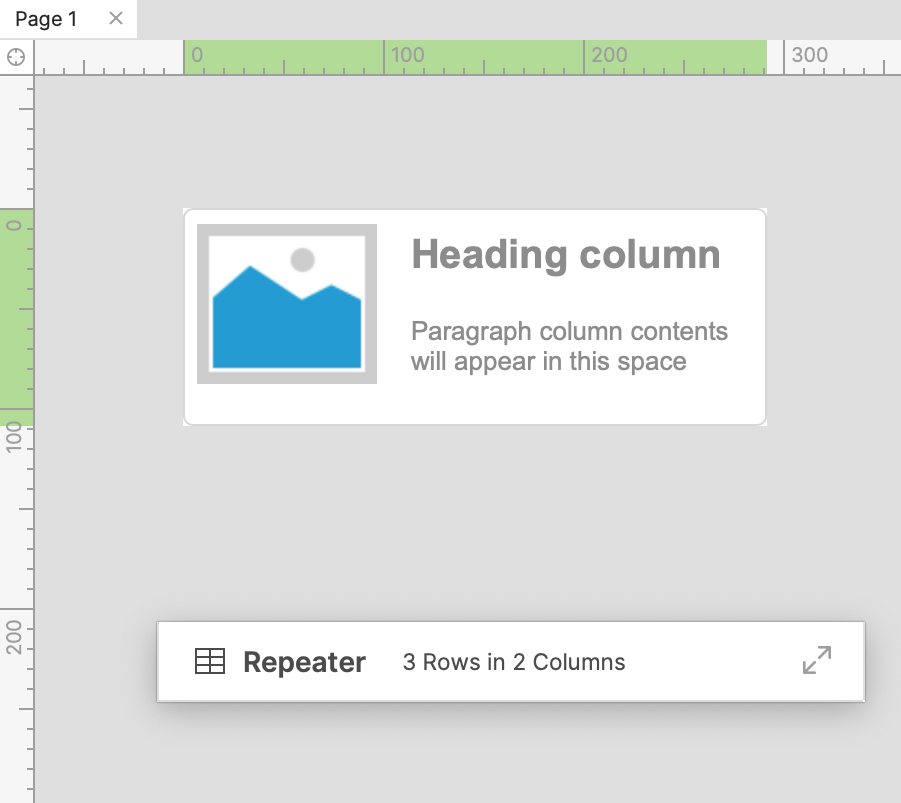901x803 pixels.
Task: Click the 0 mark on vertical ruler
Action: point(15,226)
